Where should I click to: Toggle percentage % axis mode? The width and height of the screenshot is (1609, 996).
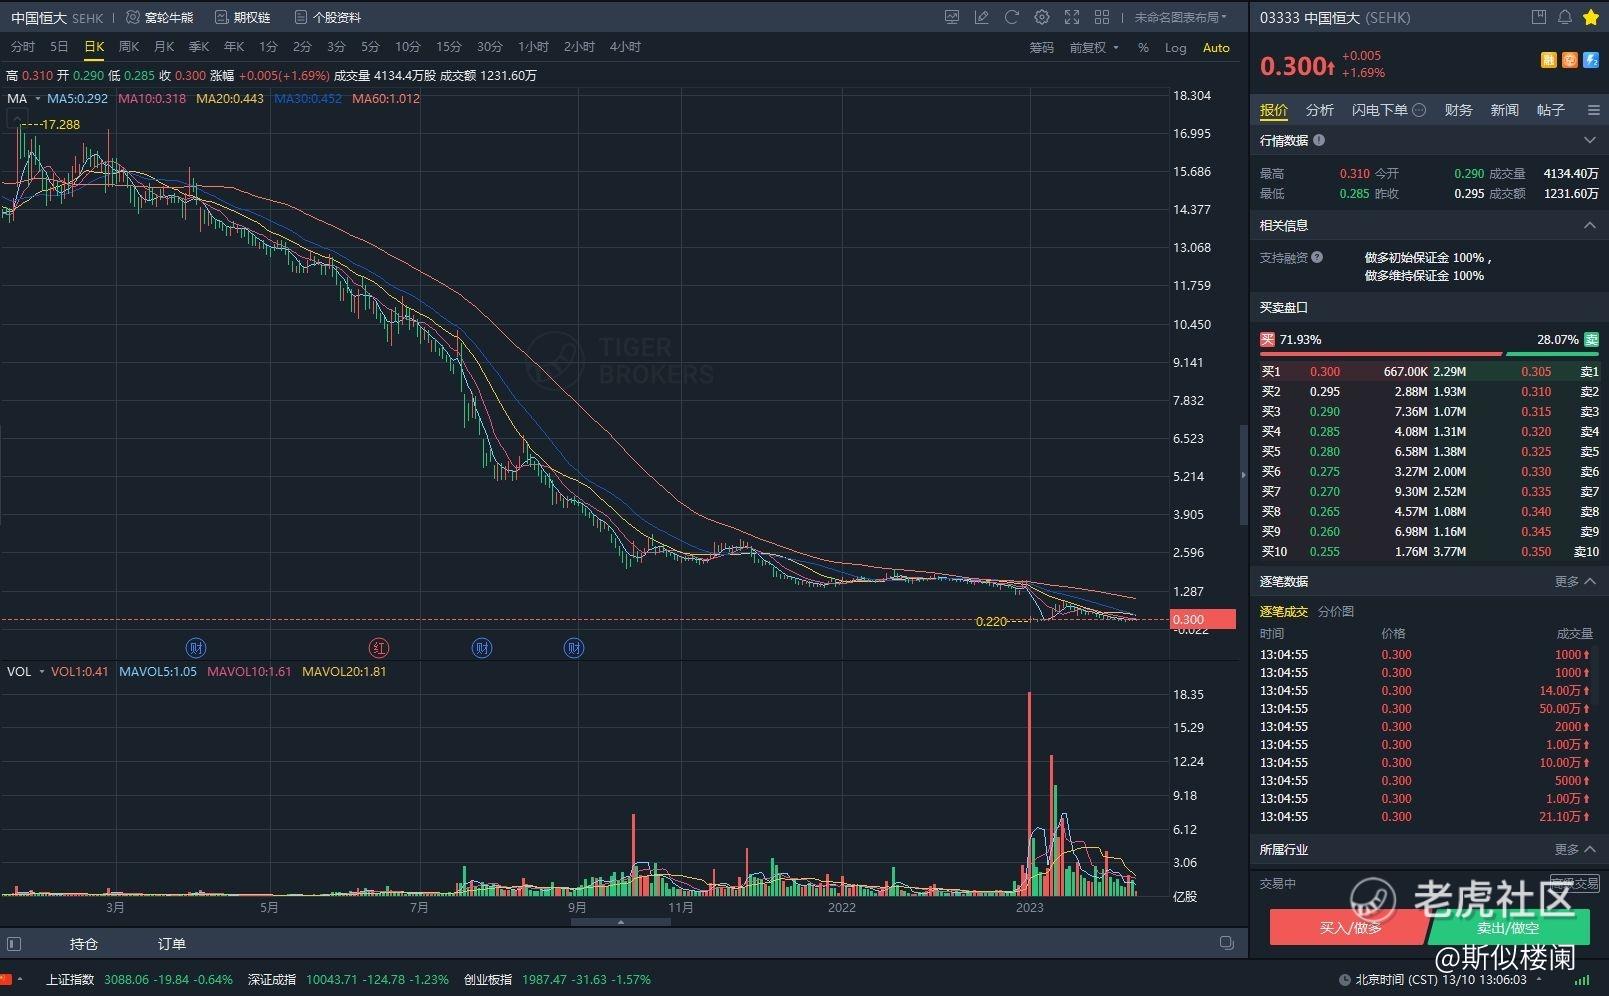(x=1143, y=47)
